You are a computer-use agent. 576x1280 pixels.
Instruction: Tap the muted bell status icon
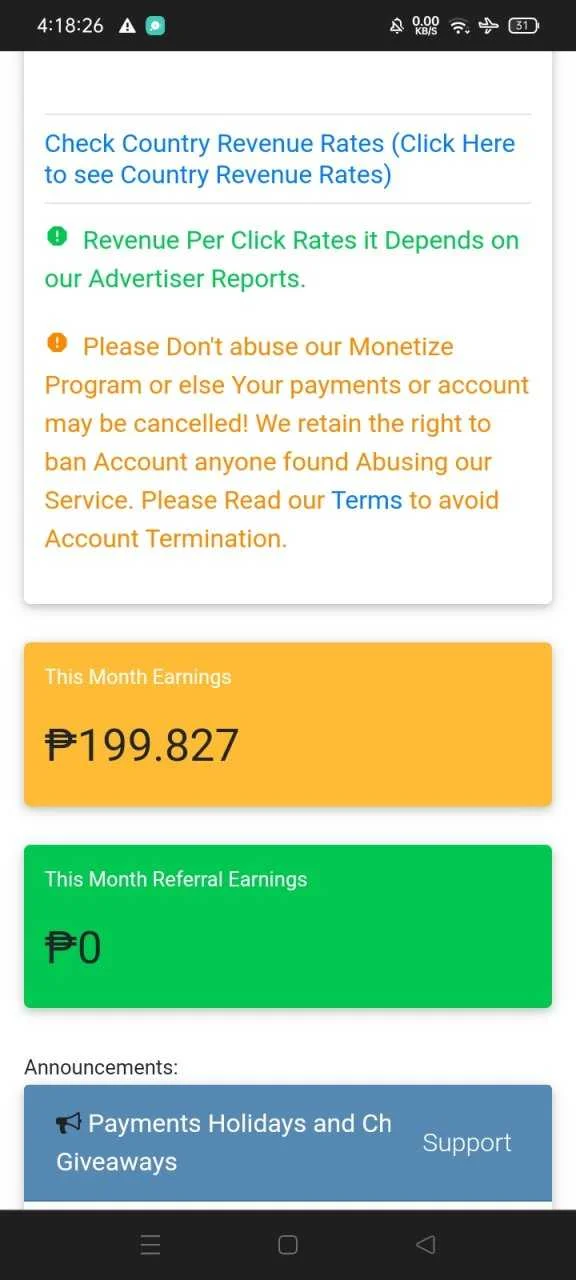tap(396, 26)
